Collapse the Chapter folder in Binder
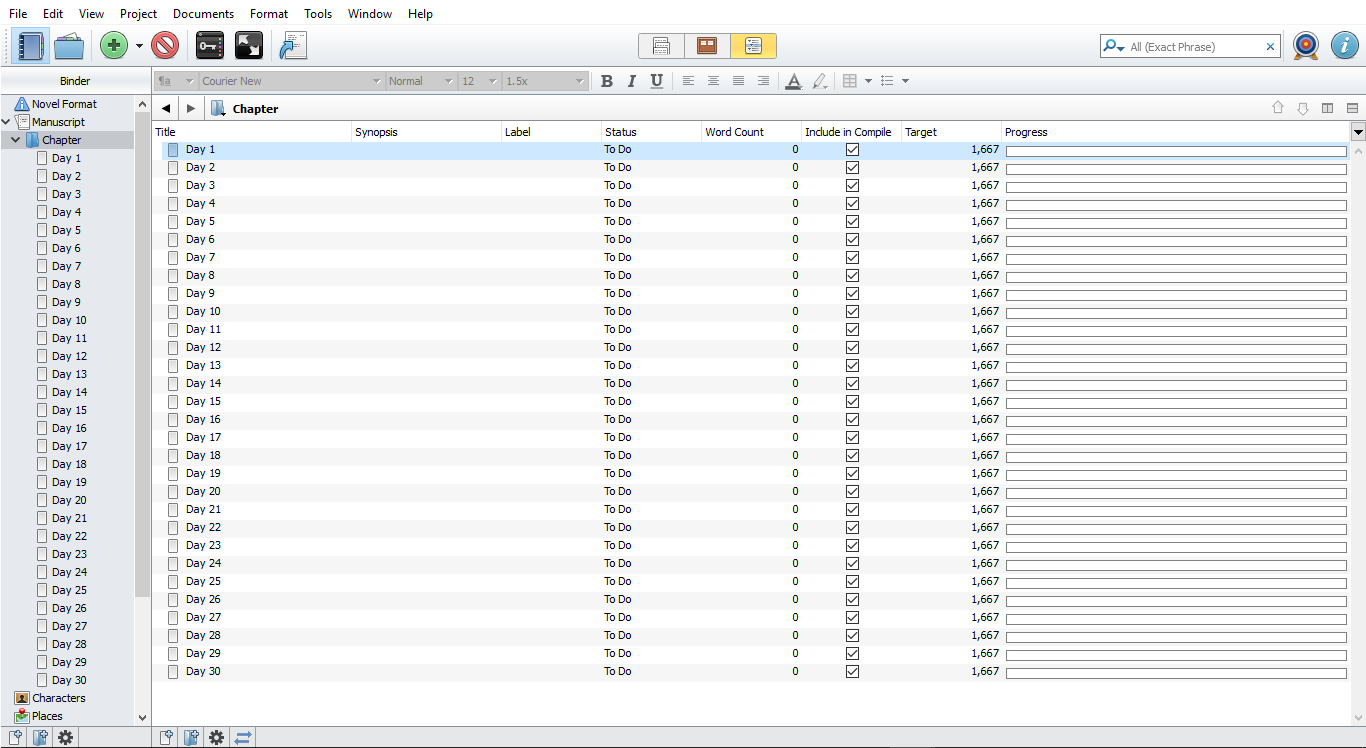This screenshot has height=748, width=1366. coord(16,140)
